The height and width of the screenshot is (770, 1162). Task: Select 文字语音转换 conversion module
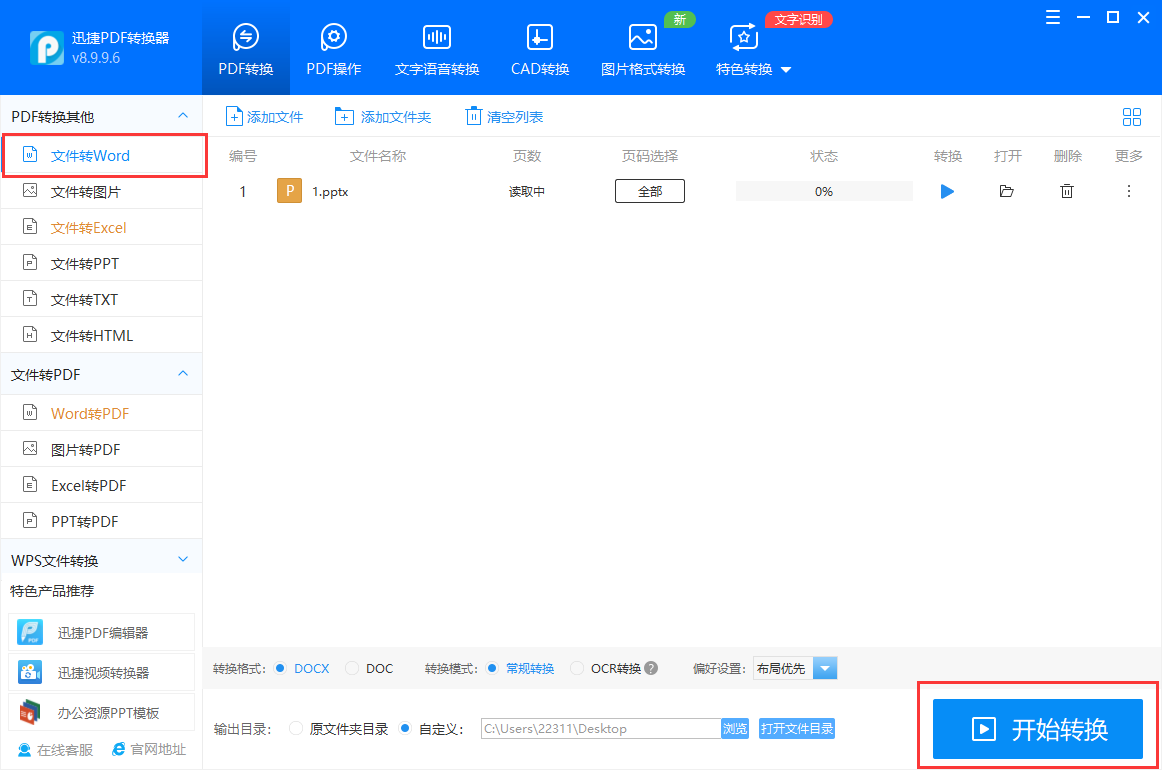436,47
